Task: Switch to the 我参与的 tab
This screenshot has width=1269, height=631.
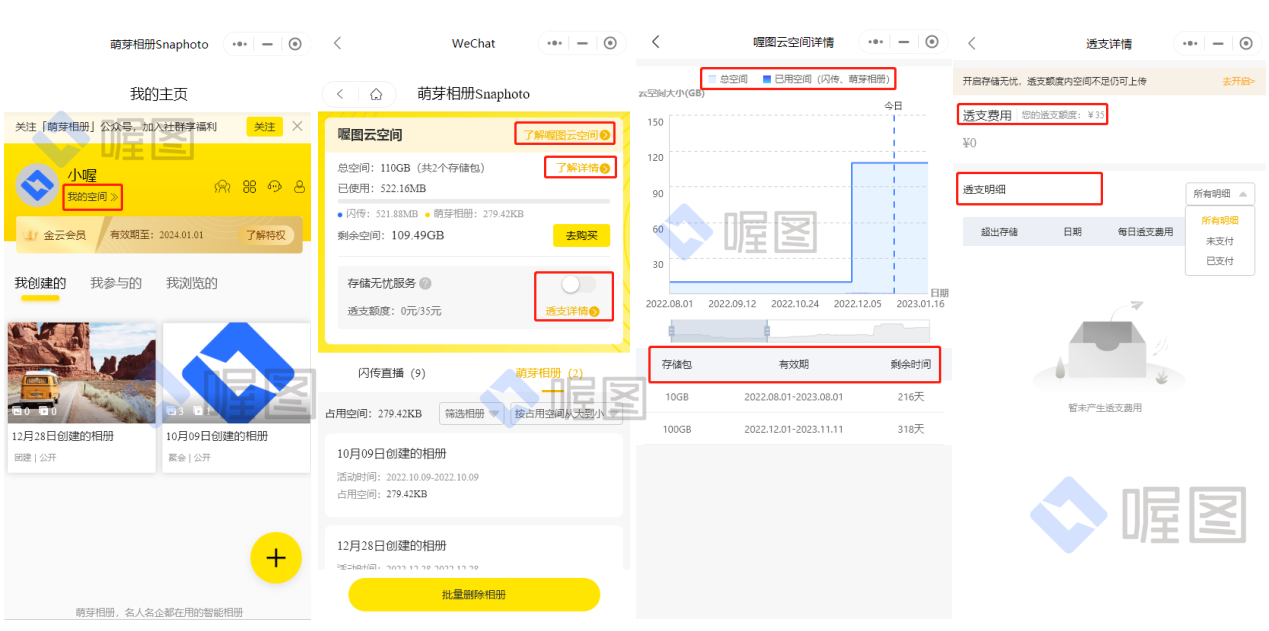Action: pyautogui.click(x=116, y=283)
